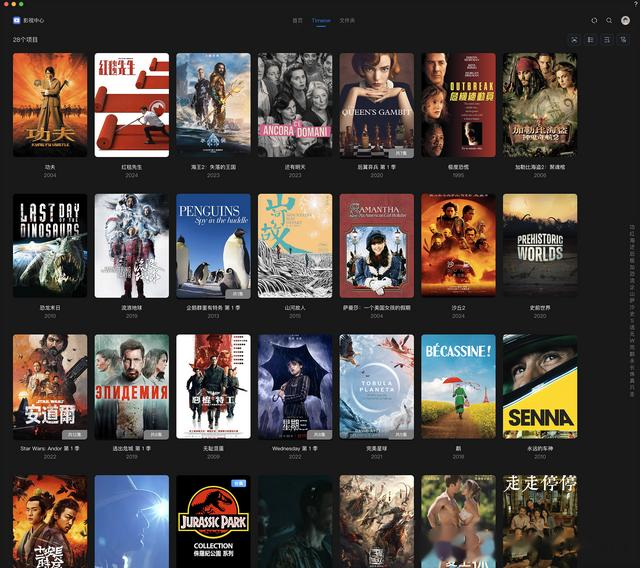
Task: Open the 山河故人 poster
Action: [295, 246]
